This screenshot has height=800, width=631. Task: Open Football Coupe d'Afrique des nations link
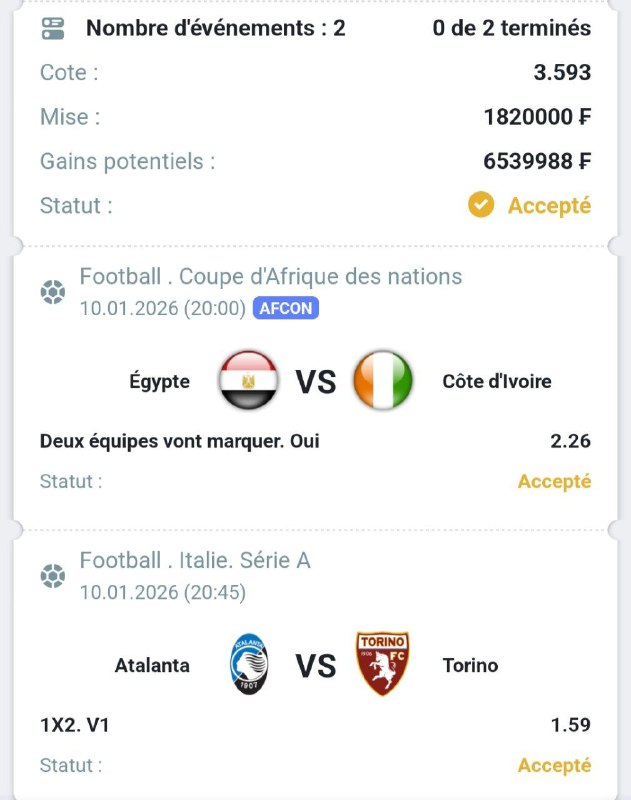click(x=271, y=276)
